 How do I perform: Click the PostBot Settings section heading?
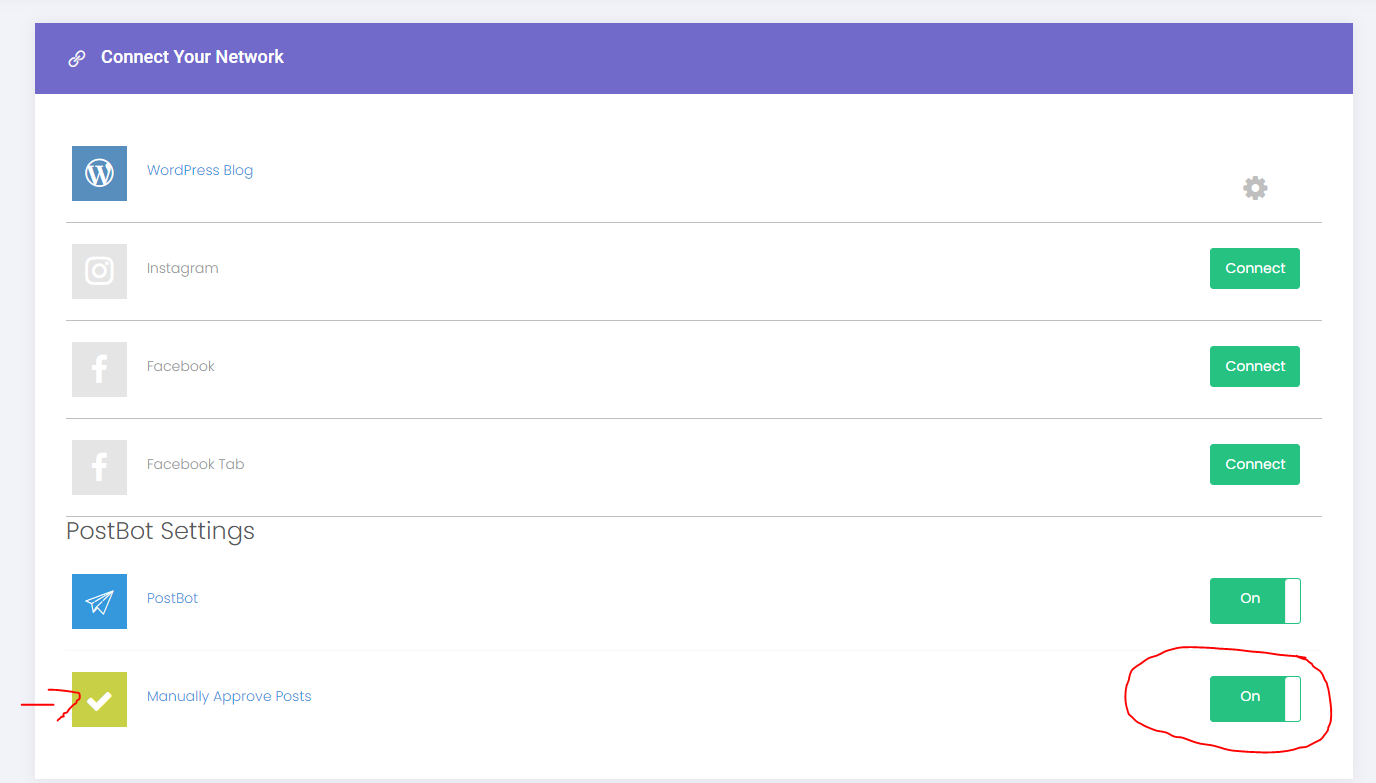(x=160, y=531)
